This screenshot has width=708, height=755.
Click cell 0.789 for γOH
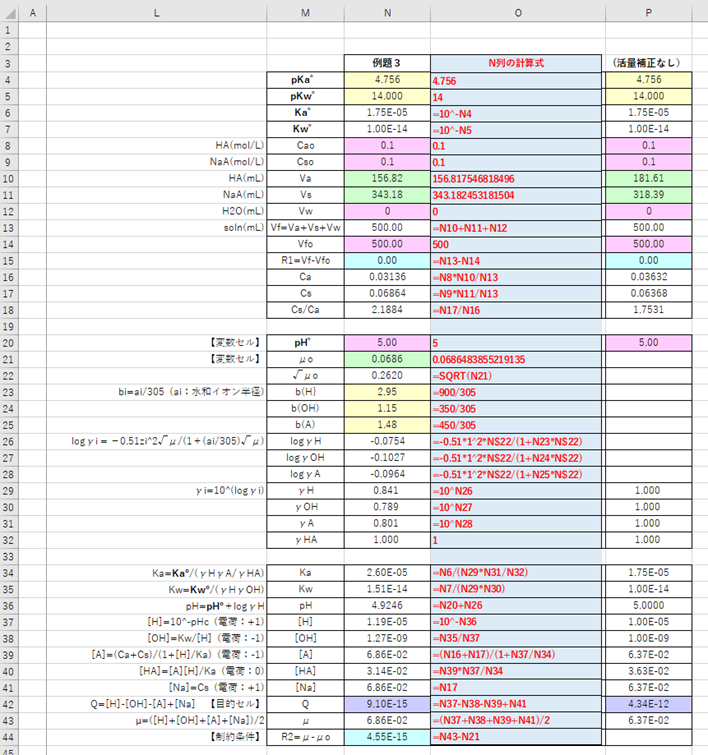pos(387,507)
